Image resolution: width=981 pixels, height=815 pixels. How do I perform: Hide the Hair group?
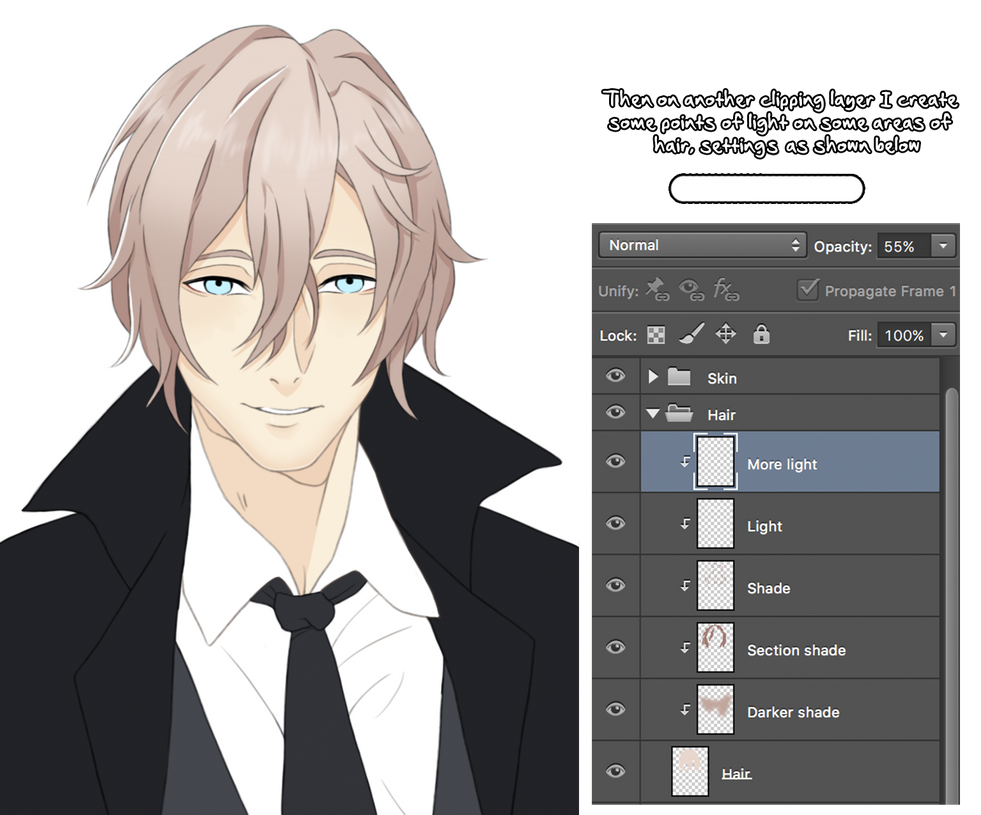coord(616,412)
